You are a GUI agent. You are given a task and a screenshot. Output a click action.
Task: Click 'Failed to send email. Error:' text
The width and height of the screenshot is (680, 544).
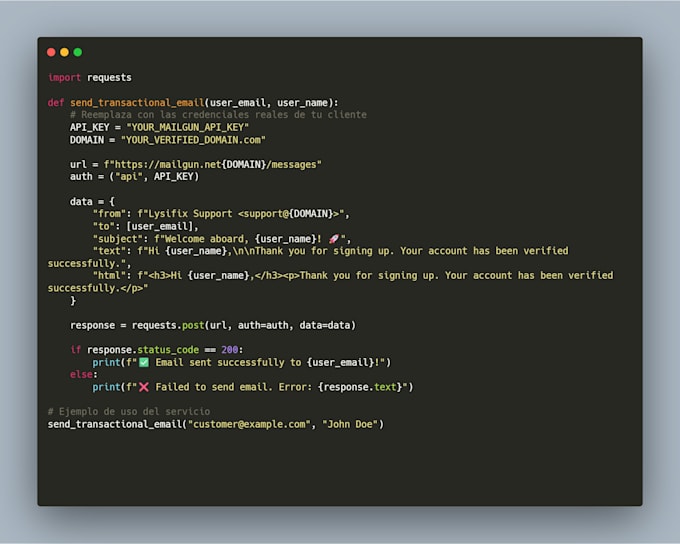(x=233, y=387)
